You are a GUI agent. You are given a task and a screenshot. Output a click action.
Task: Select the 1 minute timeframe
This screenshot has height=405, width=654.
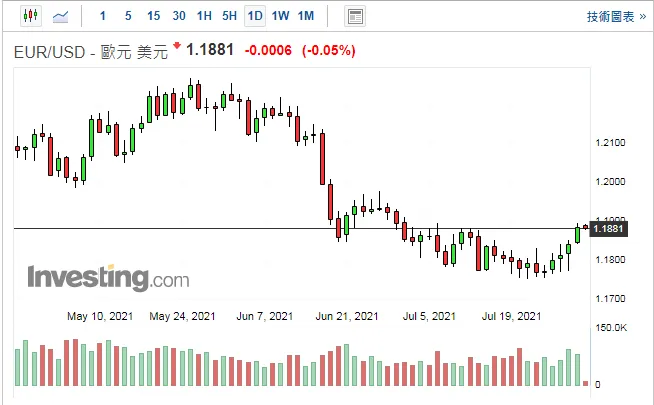click(x=103, y=16)
